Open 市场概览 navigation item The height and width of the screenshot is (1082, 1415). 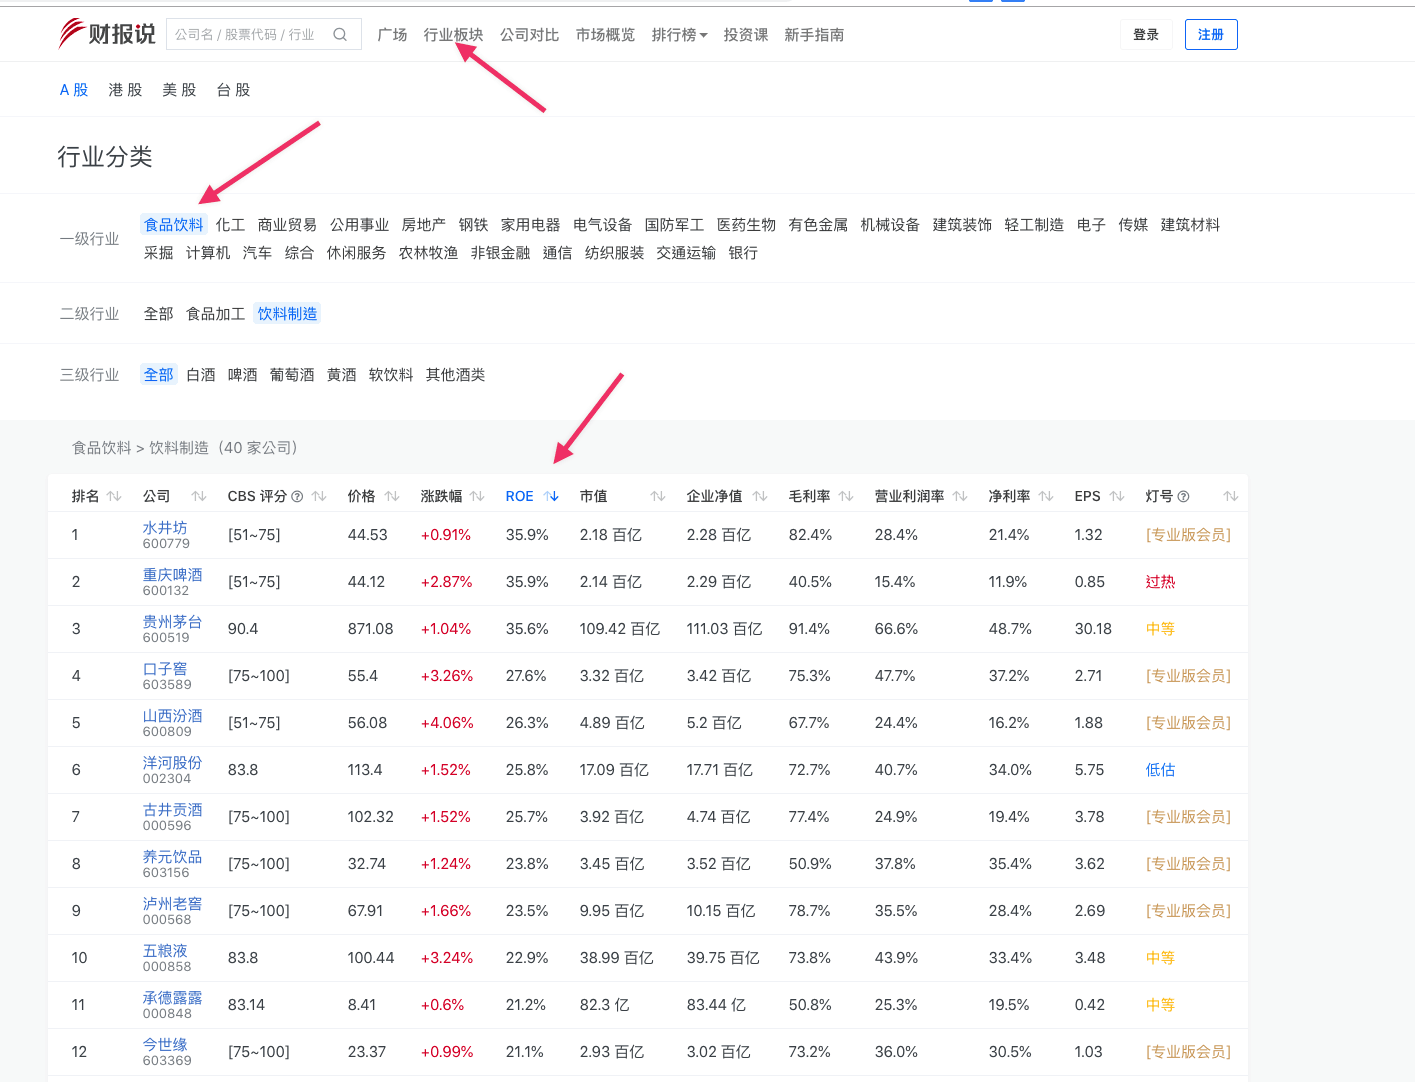(605, 35)
